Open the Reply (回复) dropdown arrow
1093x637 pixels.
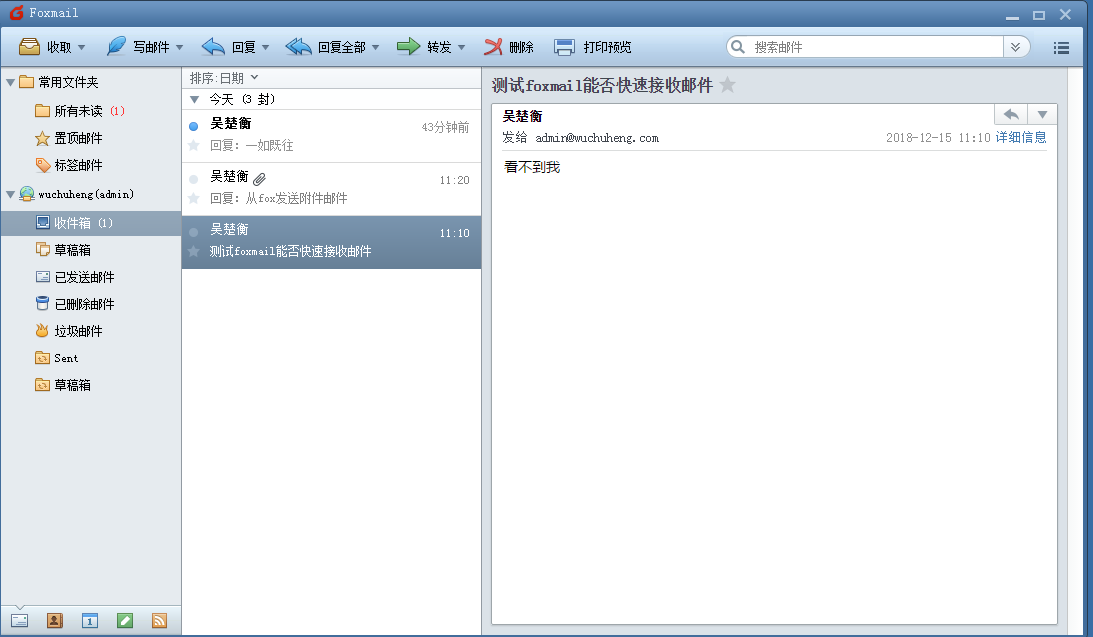(x=266, y=47)
